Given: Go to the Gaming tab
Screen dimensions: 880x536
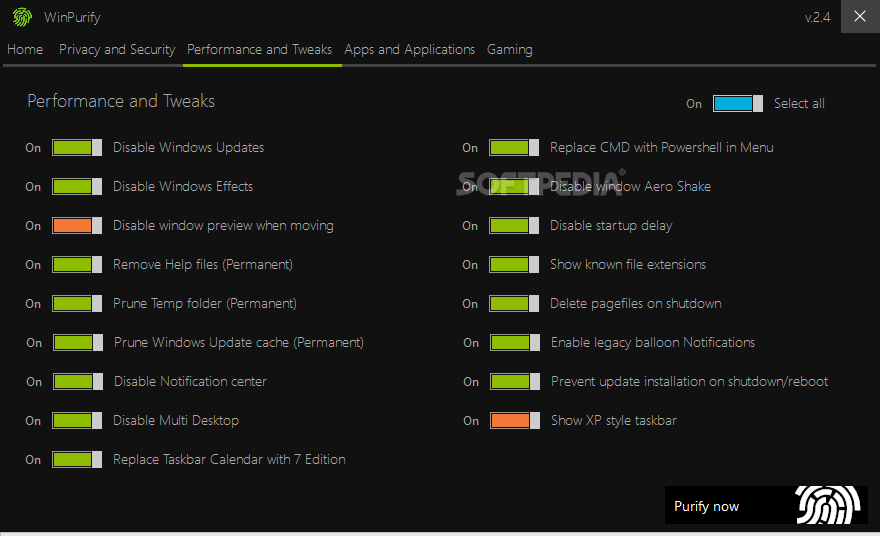Looking at the screenshot, I should (x=510, y=49).
